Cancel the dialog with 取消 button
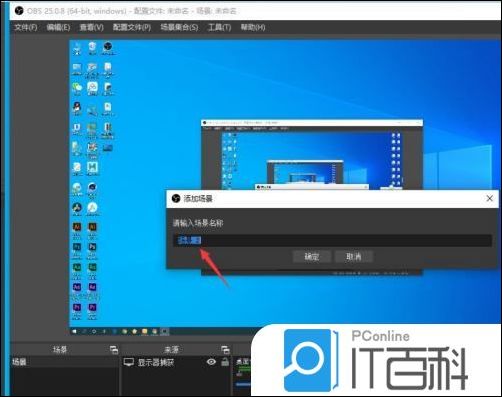This screenshot has height=397, width=502. pyautogui.click(x=354, y=257)
